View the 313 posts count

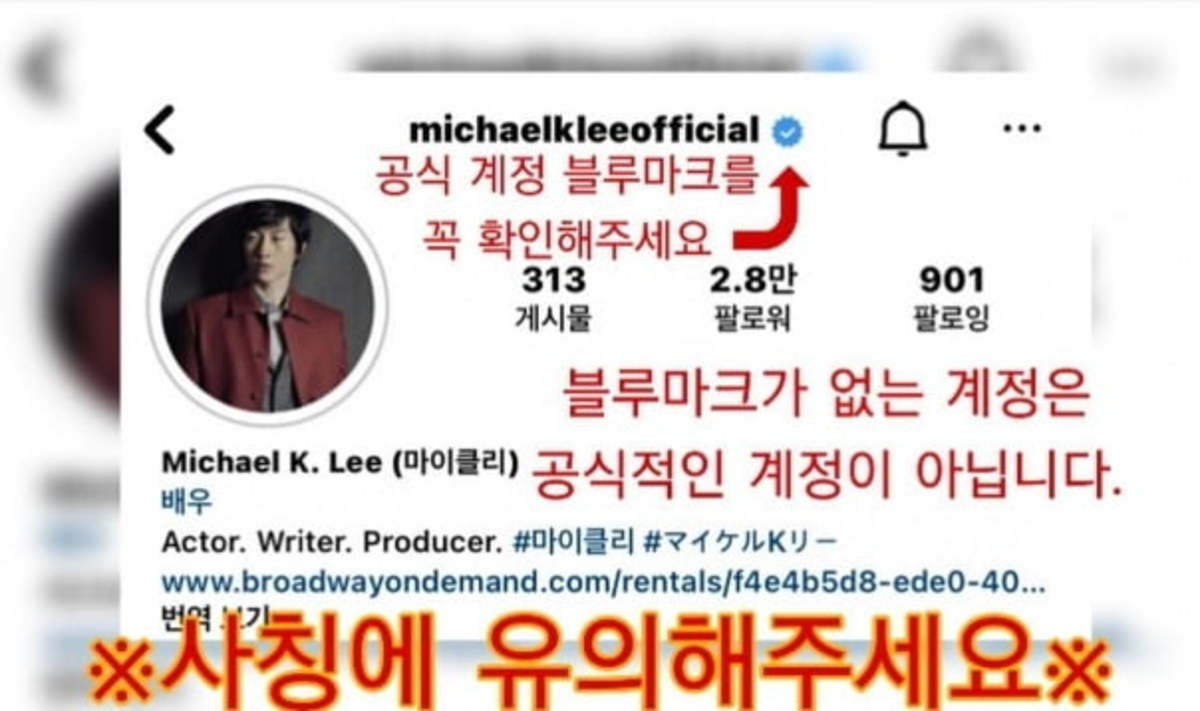(x=553, y=279)
